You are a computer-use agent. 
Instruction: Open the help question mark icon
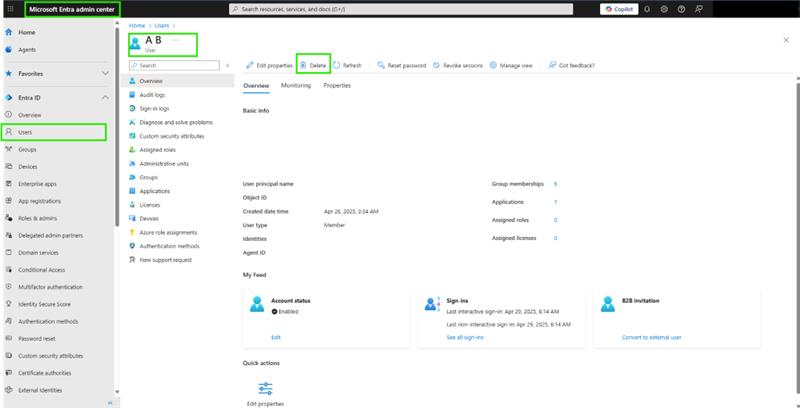tap(681, 9)
